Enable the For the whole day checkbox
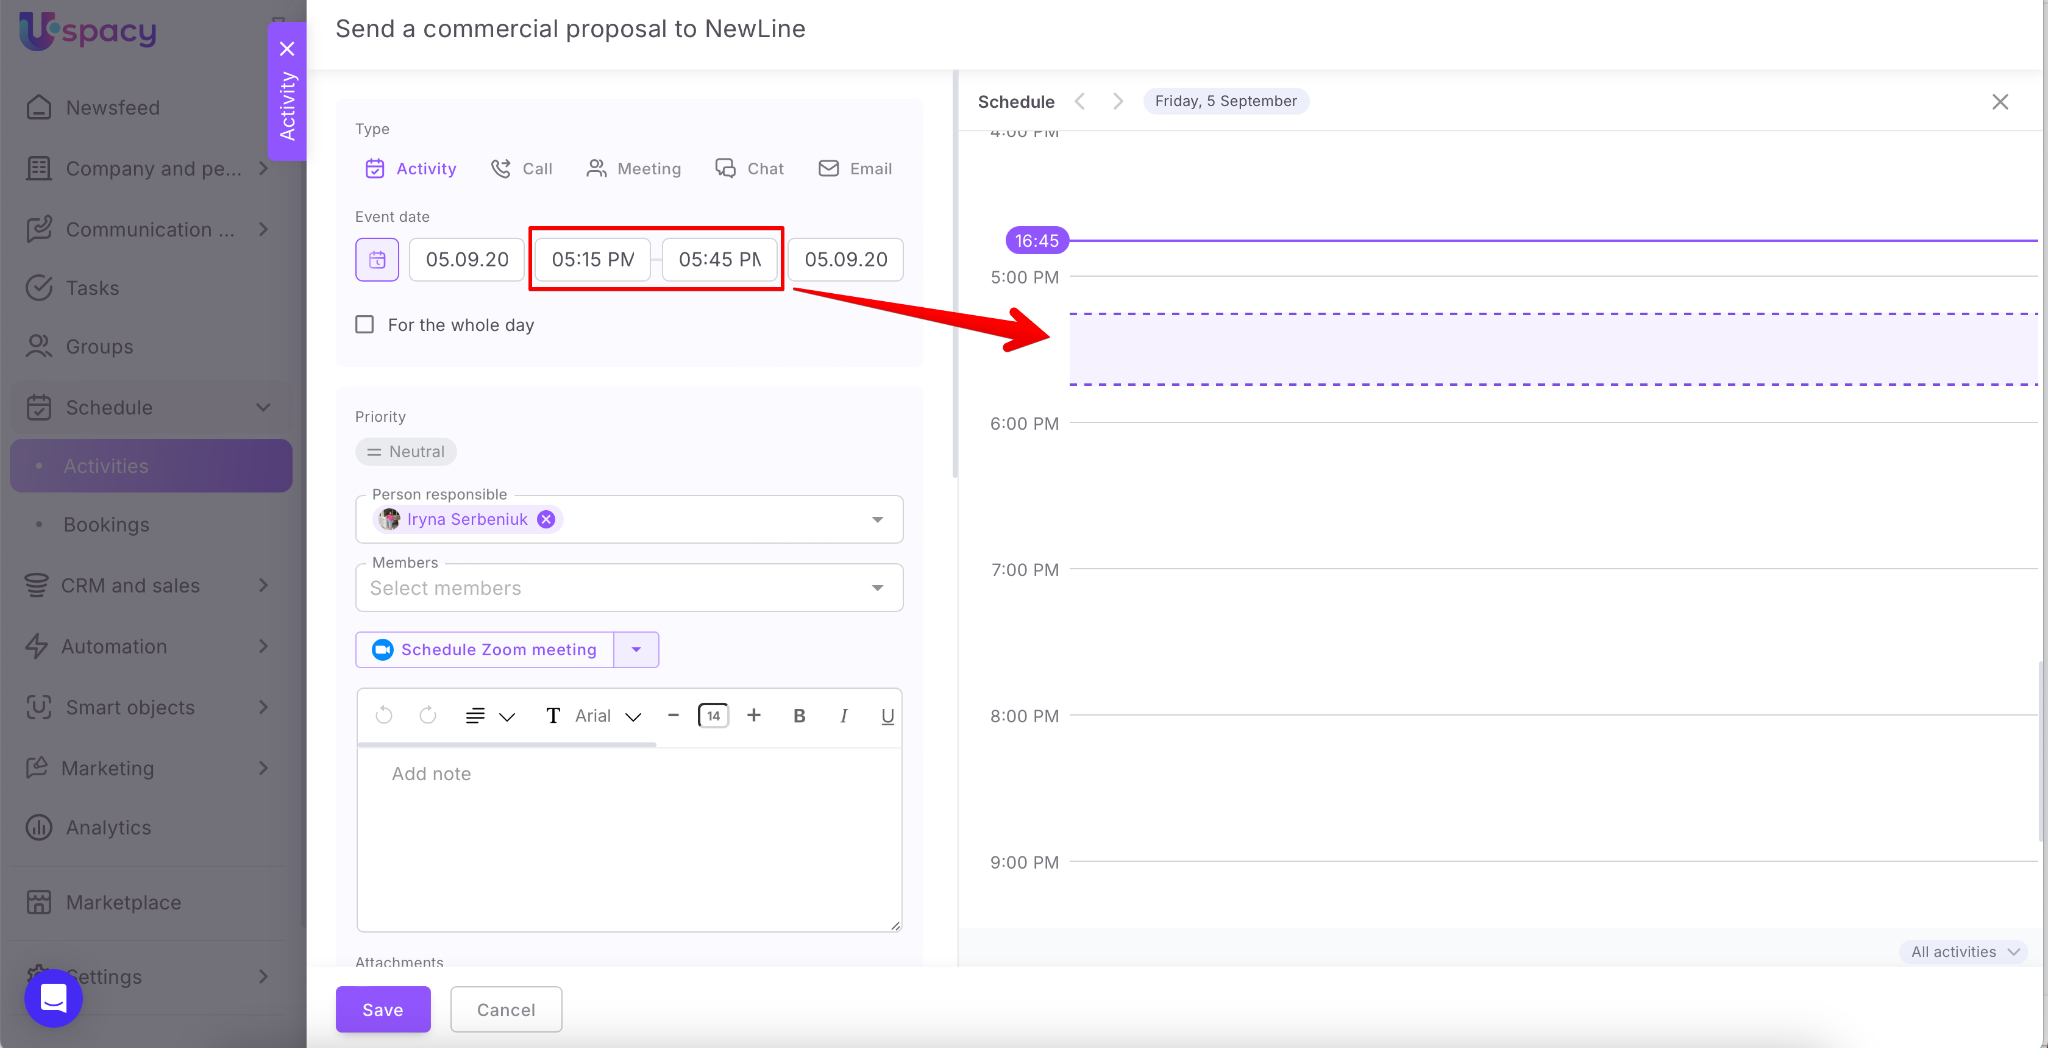This screenshot has height=1048, width=2048. pos(365,325)
